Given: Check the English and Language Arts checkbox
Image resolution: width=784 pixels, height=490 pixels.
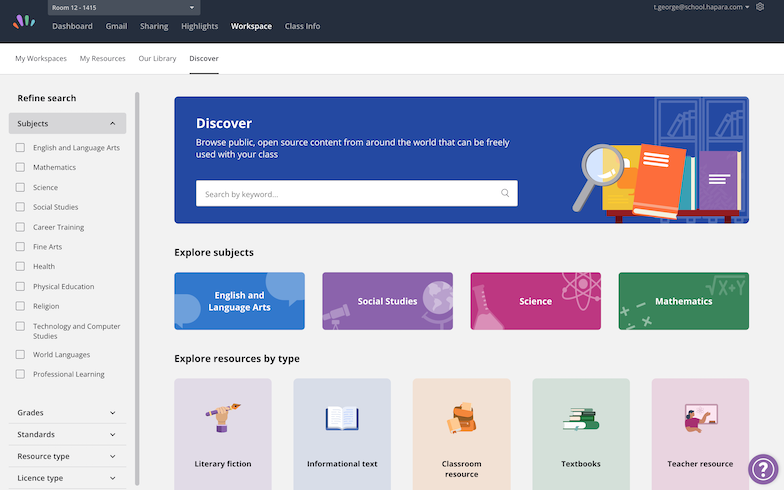Looking at the screenshot, I should point(20,148).
